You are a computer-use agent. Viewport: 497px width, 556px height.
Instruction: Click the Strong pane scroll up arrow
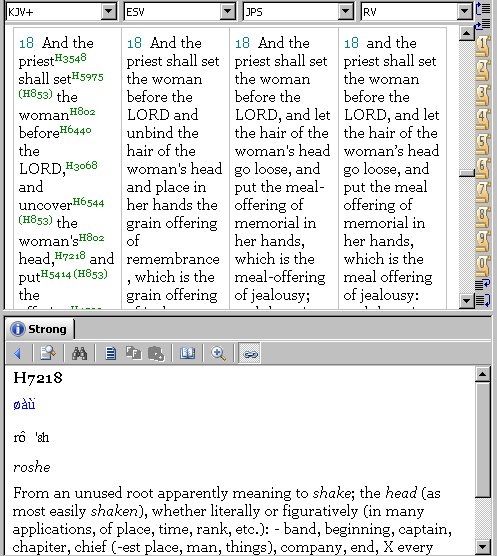(483, 374)
